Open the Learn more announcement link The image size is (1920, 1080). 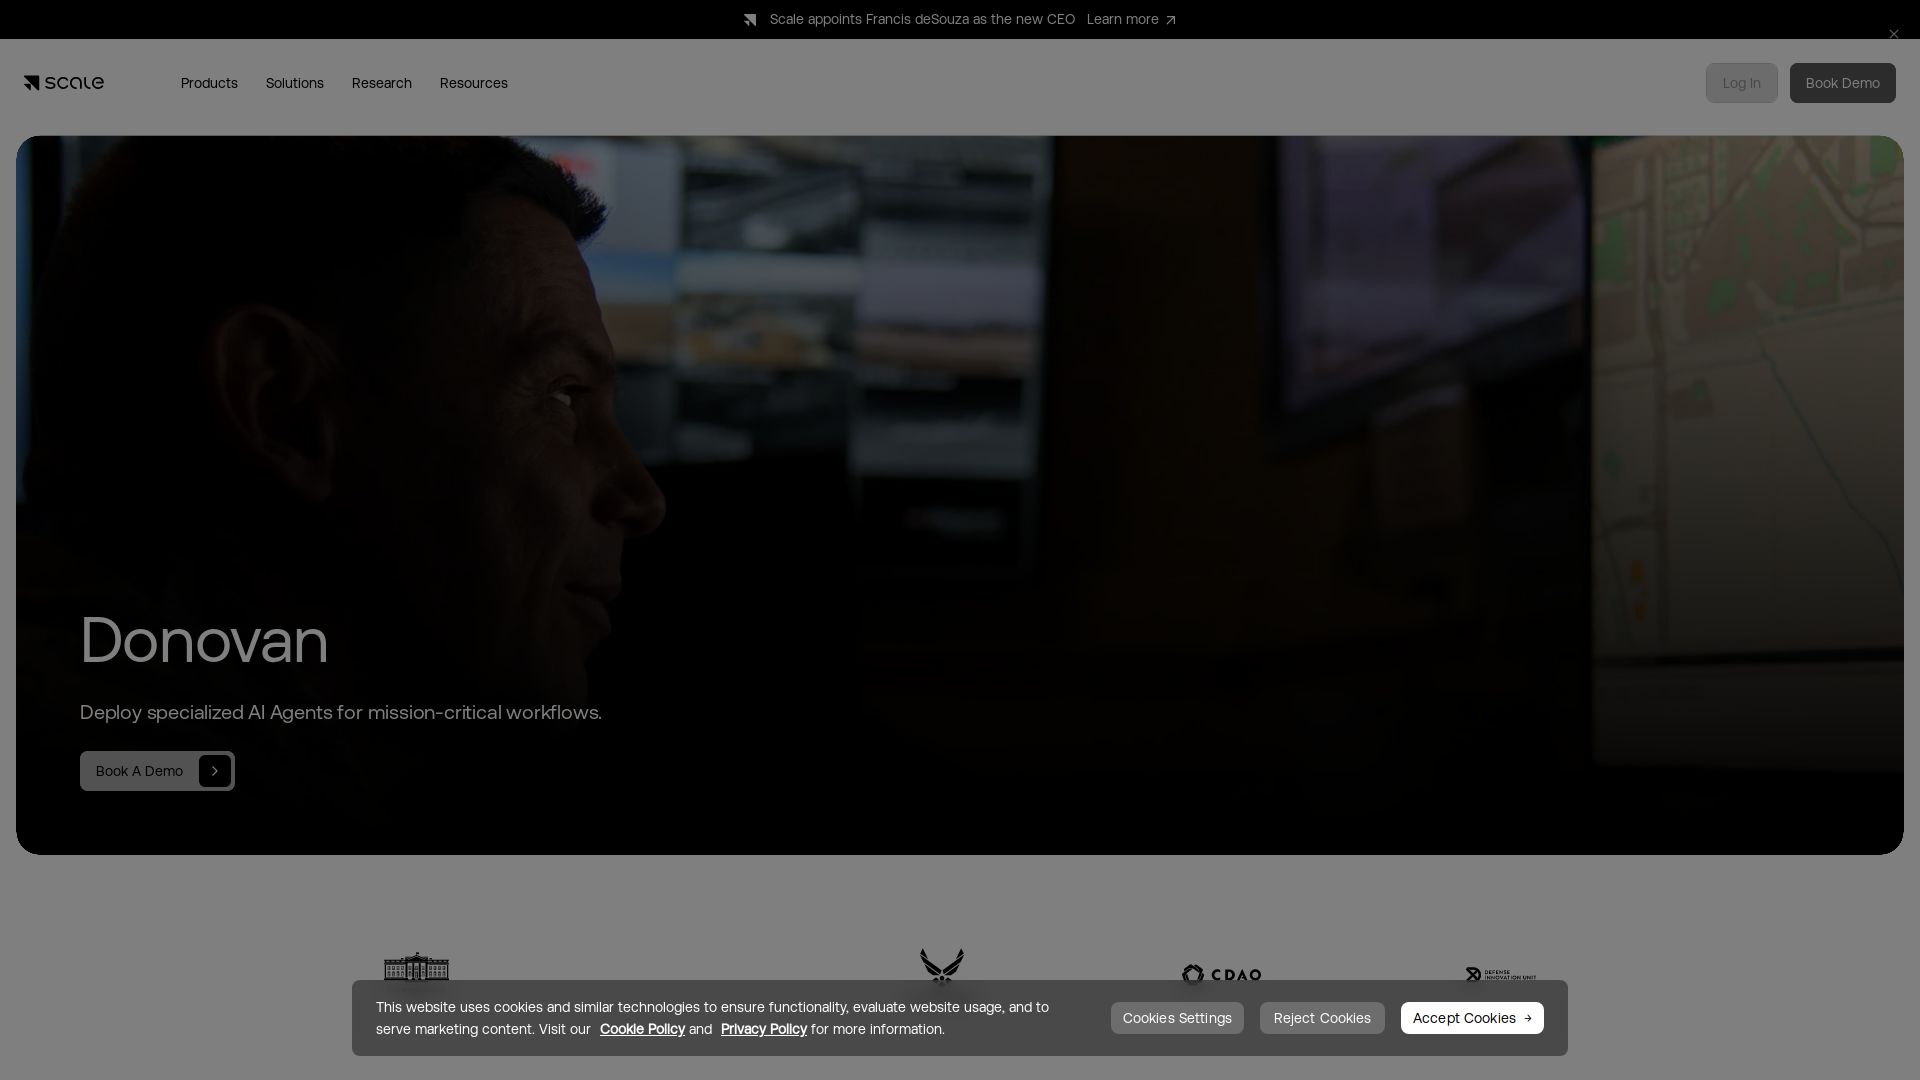coord(1131,19)
